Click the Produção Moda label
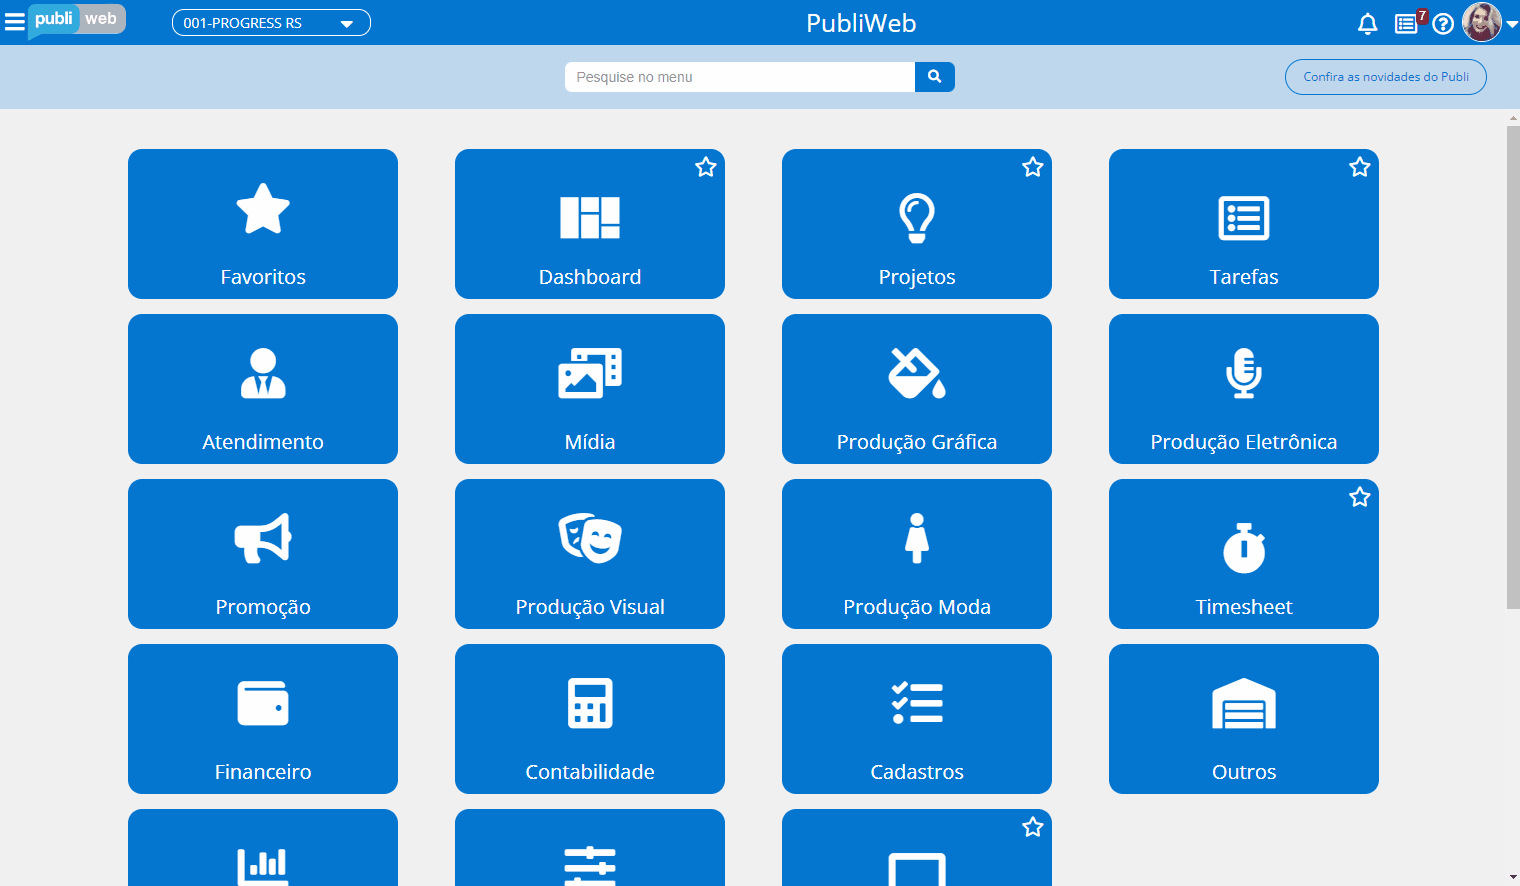1520x886 pixels. point(917,607)
